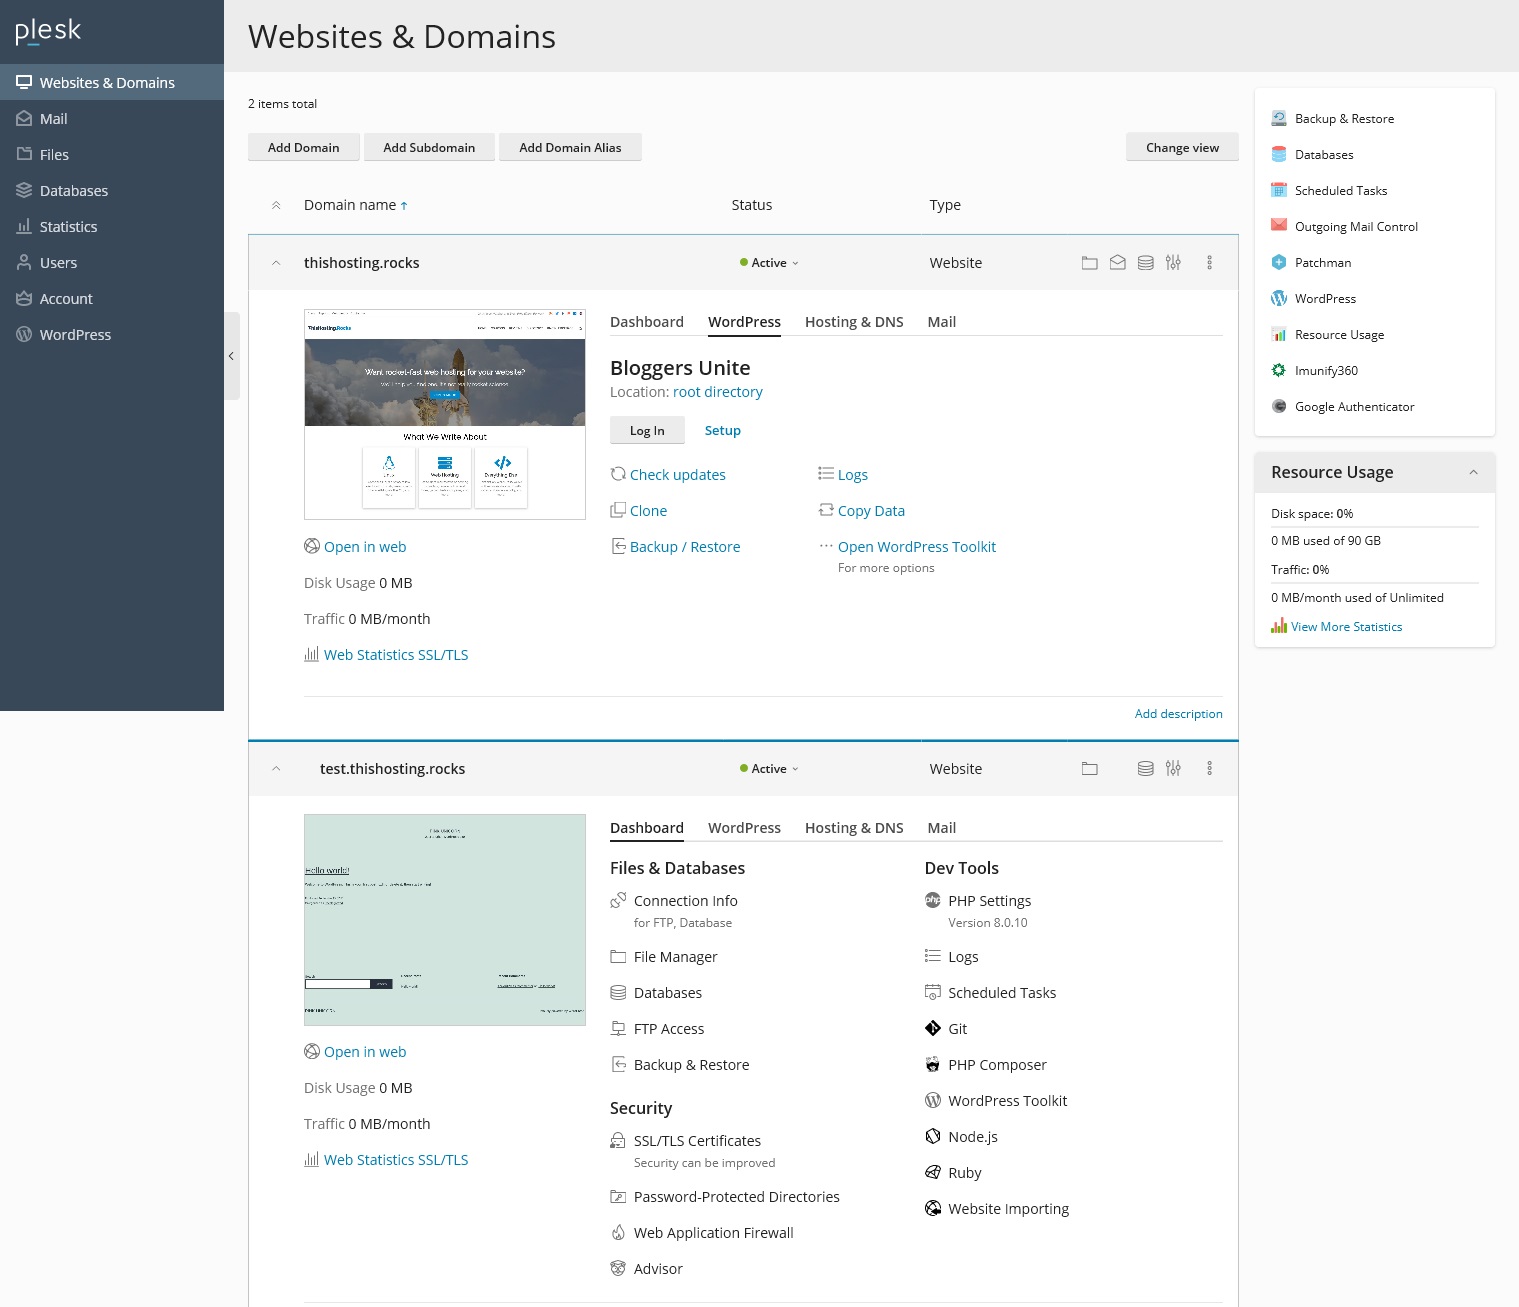Open file manager icon in thishosting.rocks row
This screenshot has height=1307, width=1519.
point(1090,263)
